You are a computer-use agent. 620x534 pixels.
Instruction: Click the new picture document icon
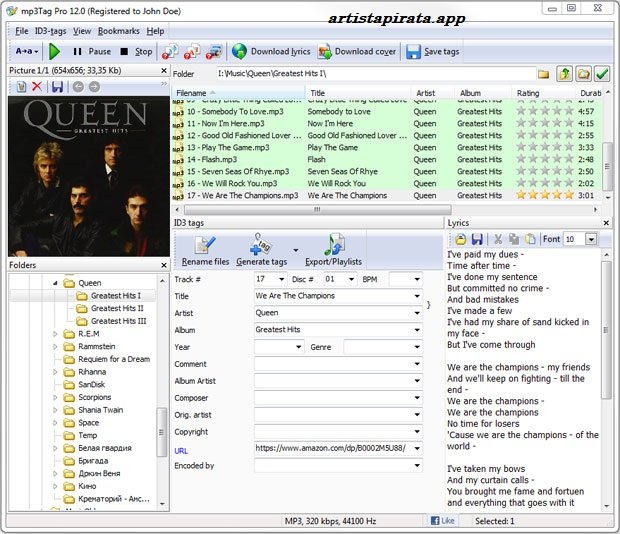click(x=21, y=87)
